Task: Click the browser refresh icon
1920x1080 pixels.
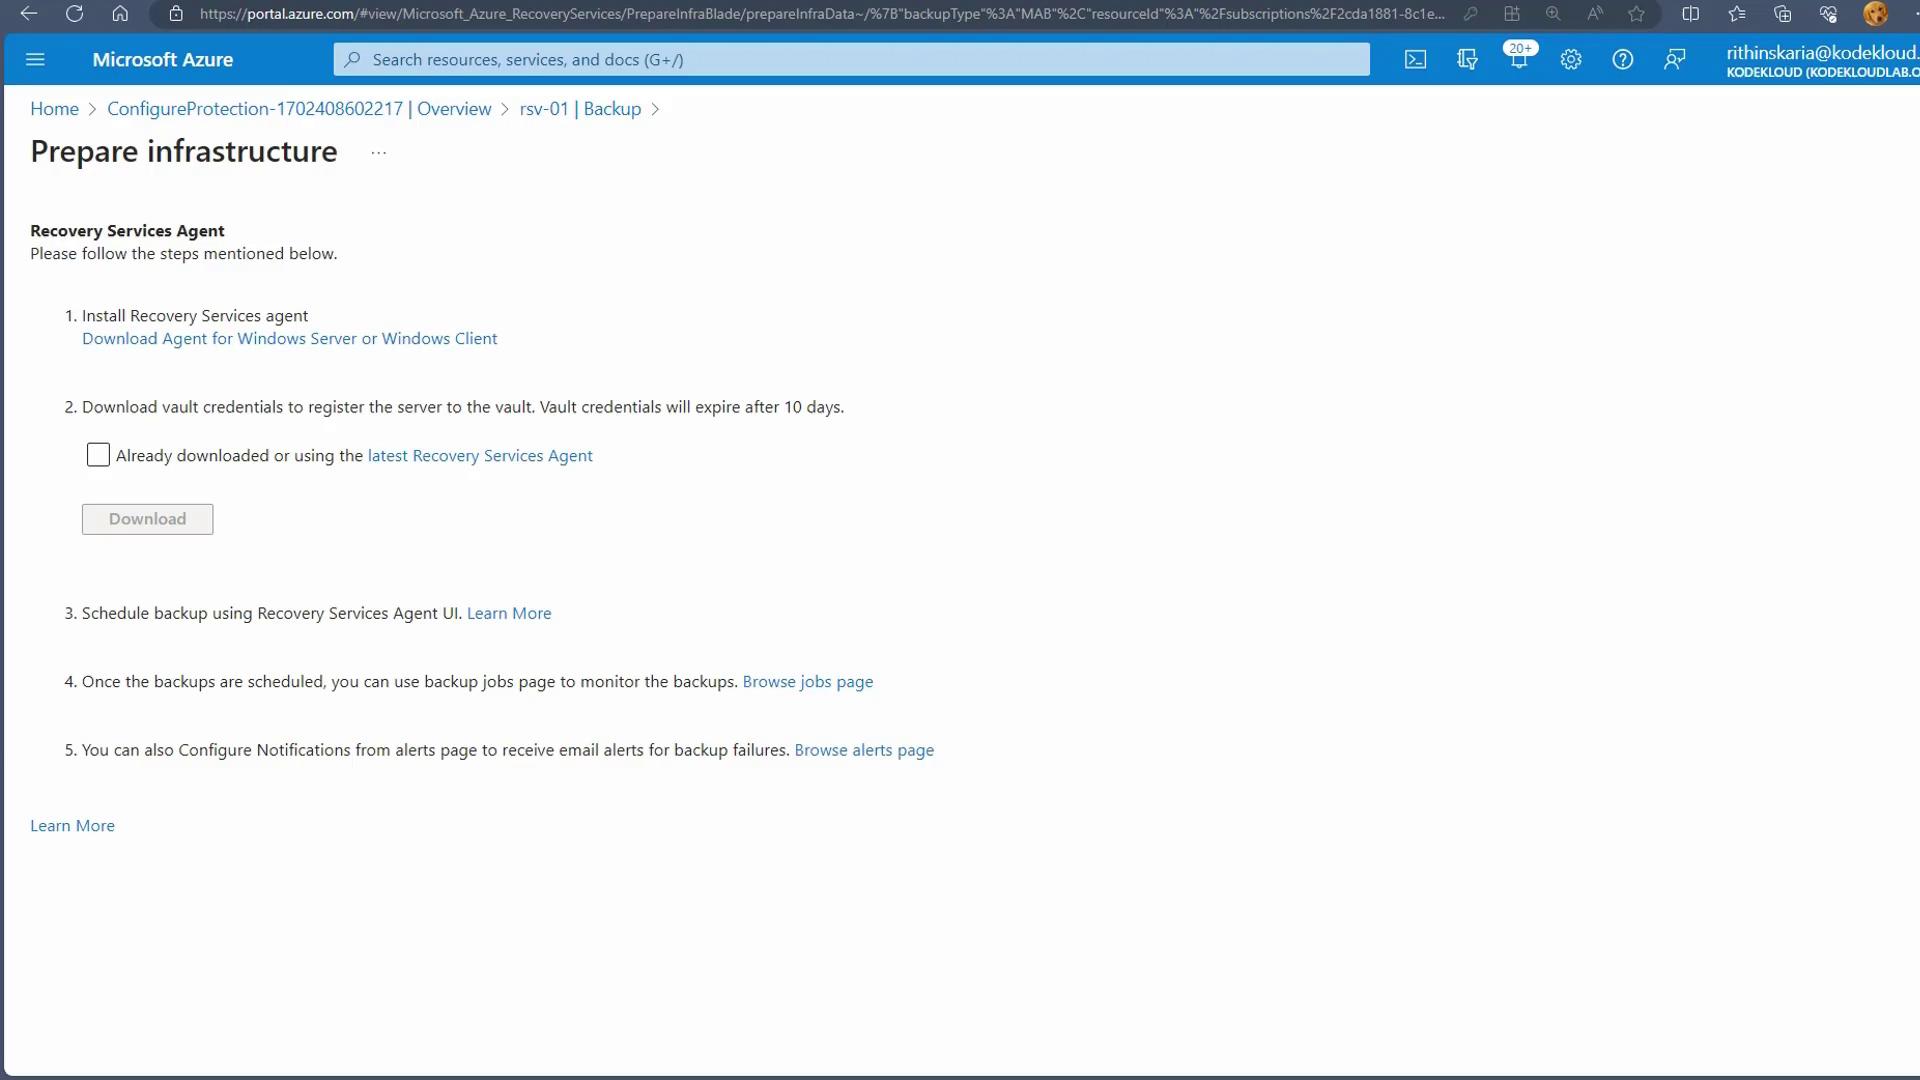Action: (74, 14)
